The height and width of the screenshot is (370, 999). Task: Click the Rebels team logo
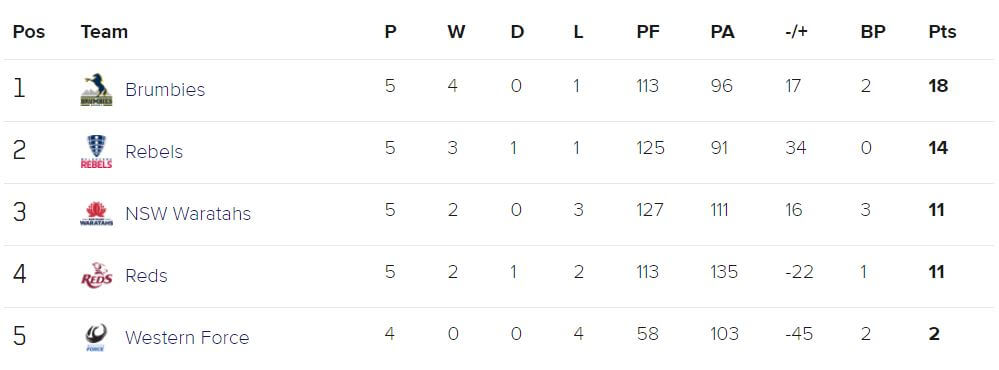[96, 152]
